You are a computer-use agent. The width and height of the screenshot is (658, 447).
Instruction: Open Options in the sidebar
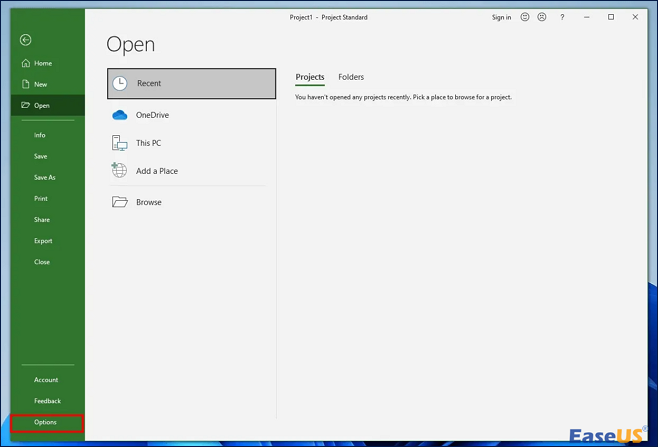tap(46, 422)
